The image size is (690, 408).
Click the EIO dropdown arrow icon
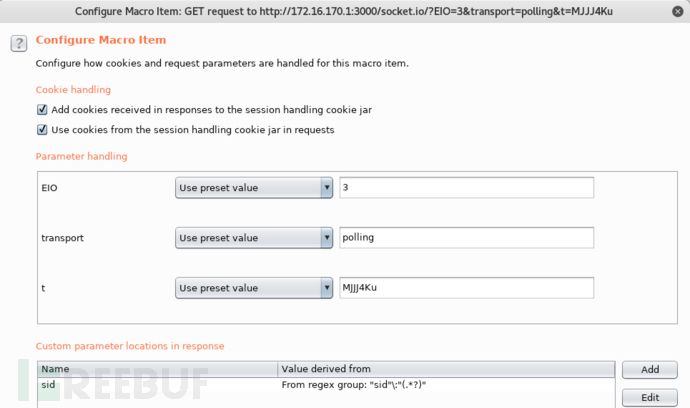click(327, 188)
